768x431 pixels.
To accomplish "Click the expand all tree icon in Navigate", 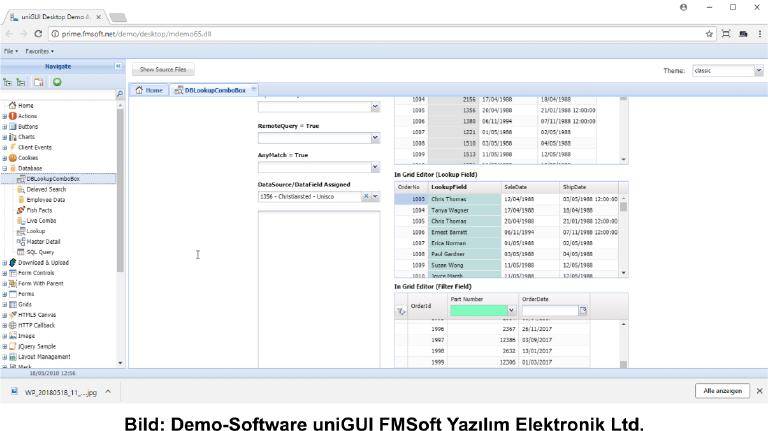I will tap(8, 82).
